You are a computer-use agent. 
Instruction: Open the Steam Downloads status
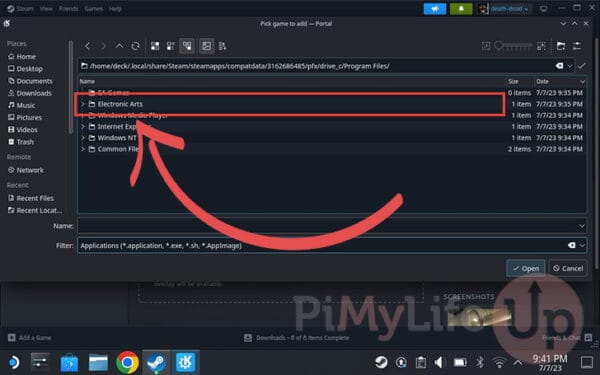297,338
